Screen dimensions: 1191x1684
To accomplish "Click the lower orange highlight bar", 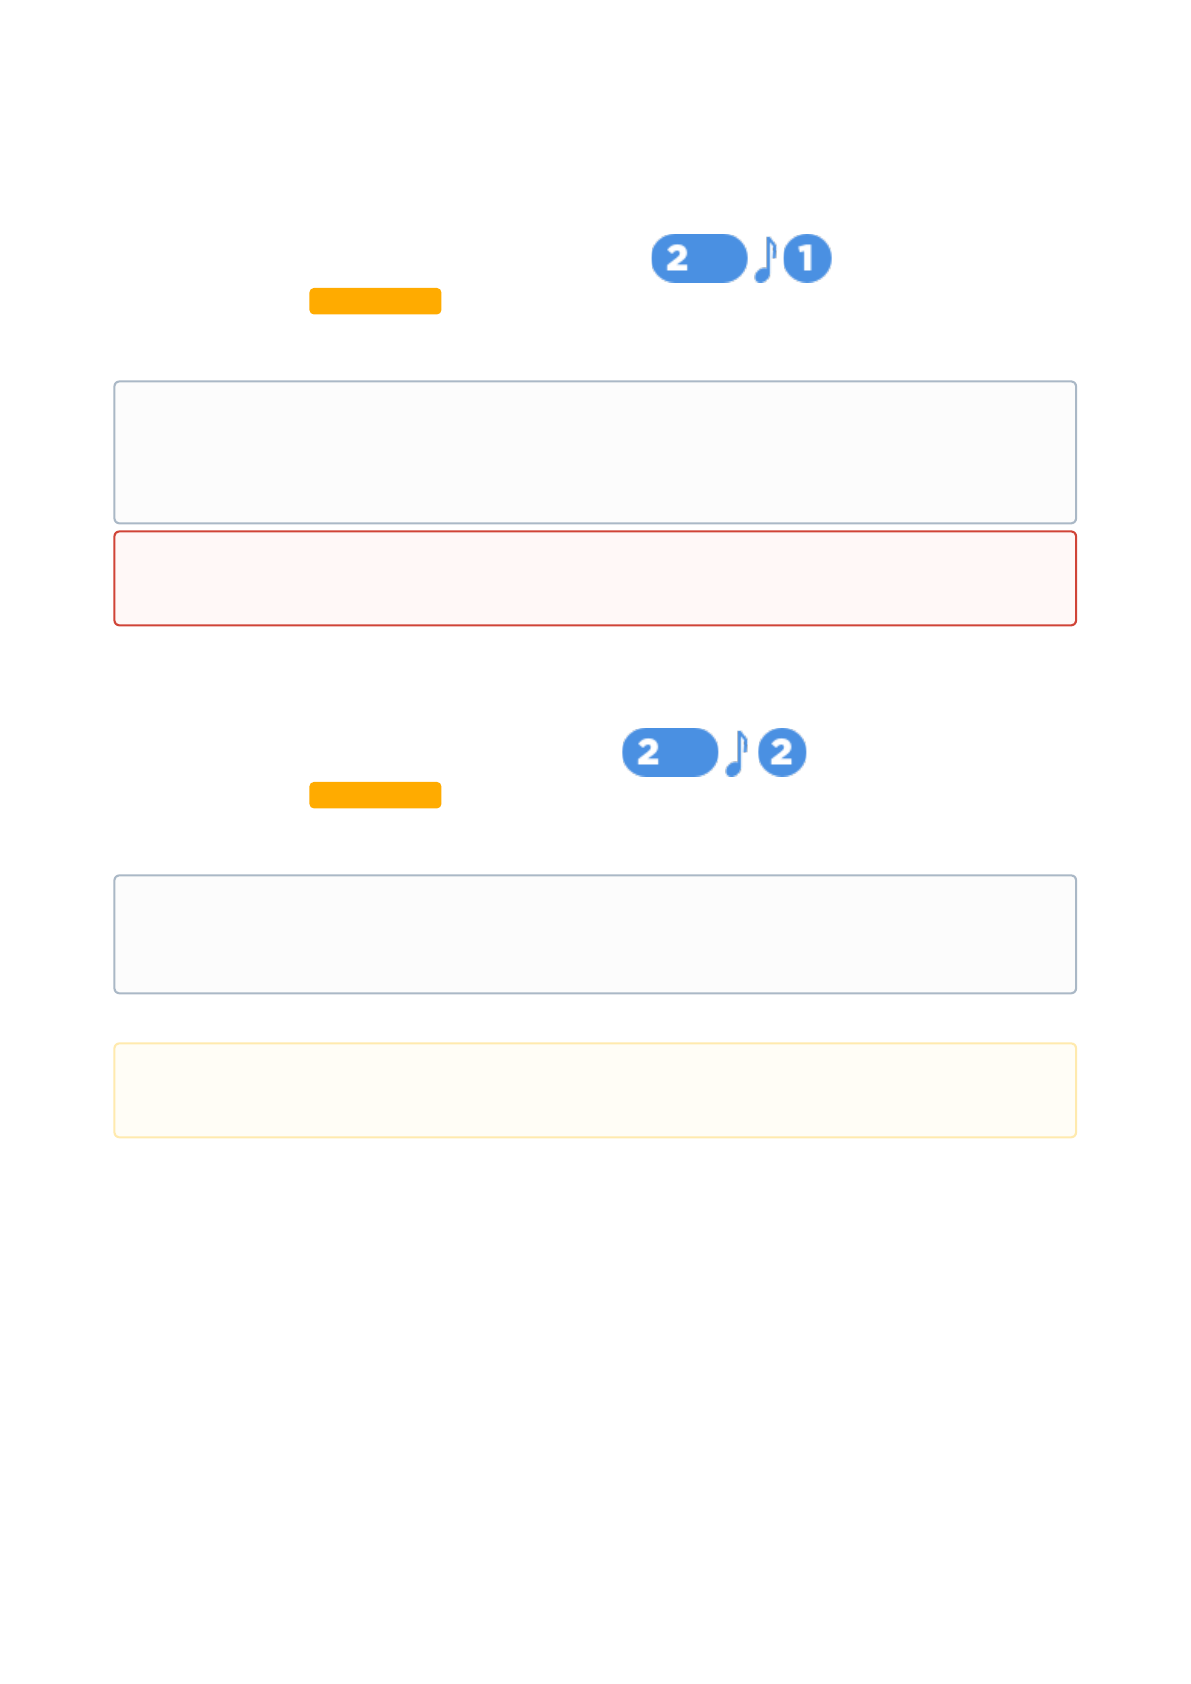I will [375, 795].
